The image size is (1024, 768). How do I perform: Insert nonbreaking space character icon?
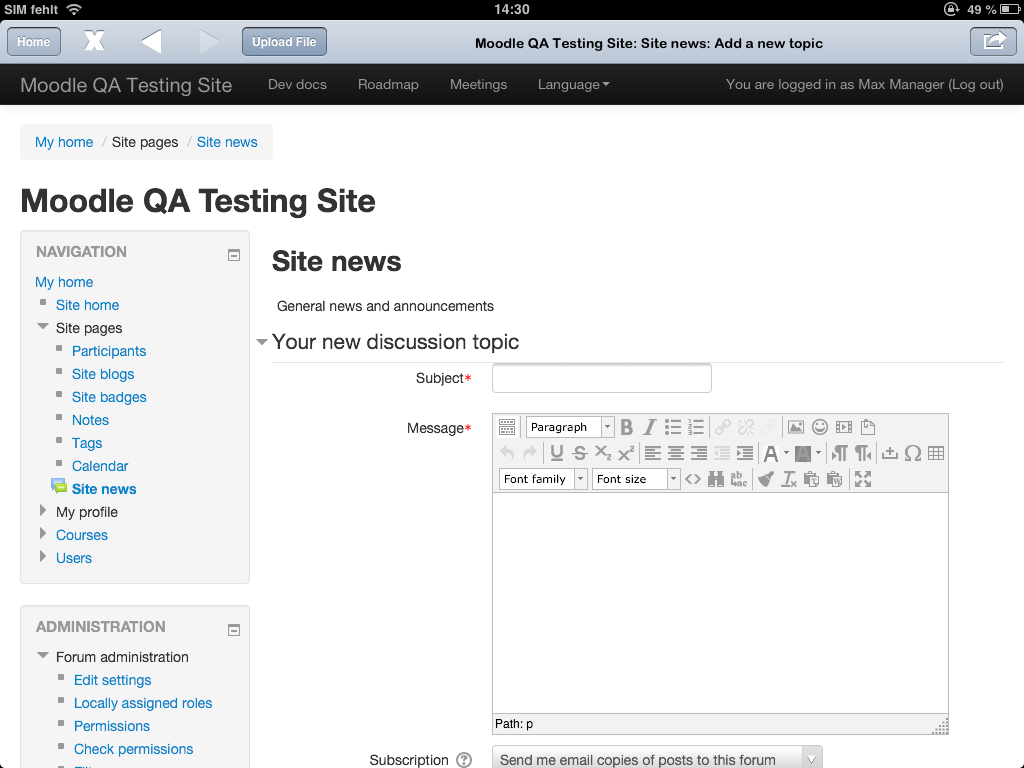click(889, 453)
